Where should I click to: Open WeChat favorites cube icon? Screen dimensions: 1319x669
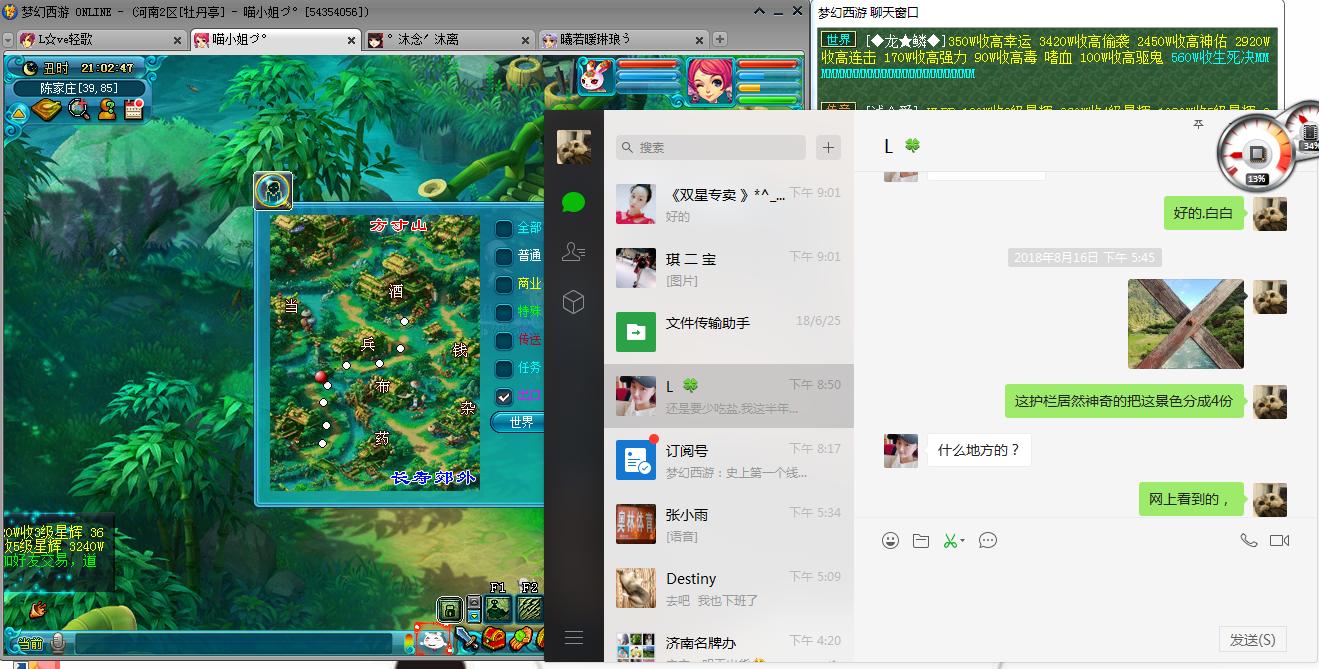[x=573, y=302]
